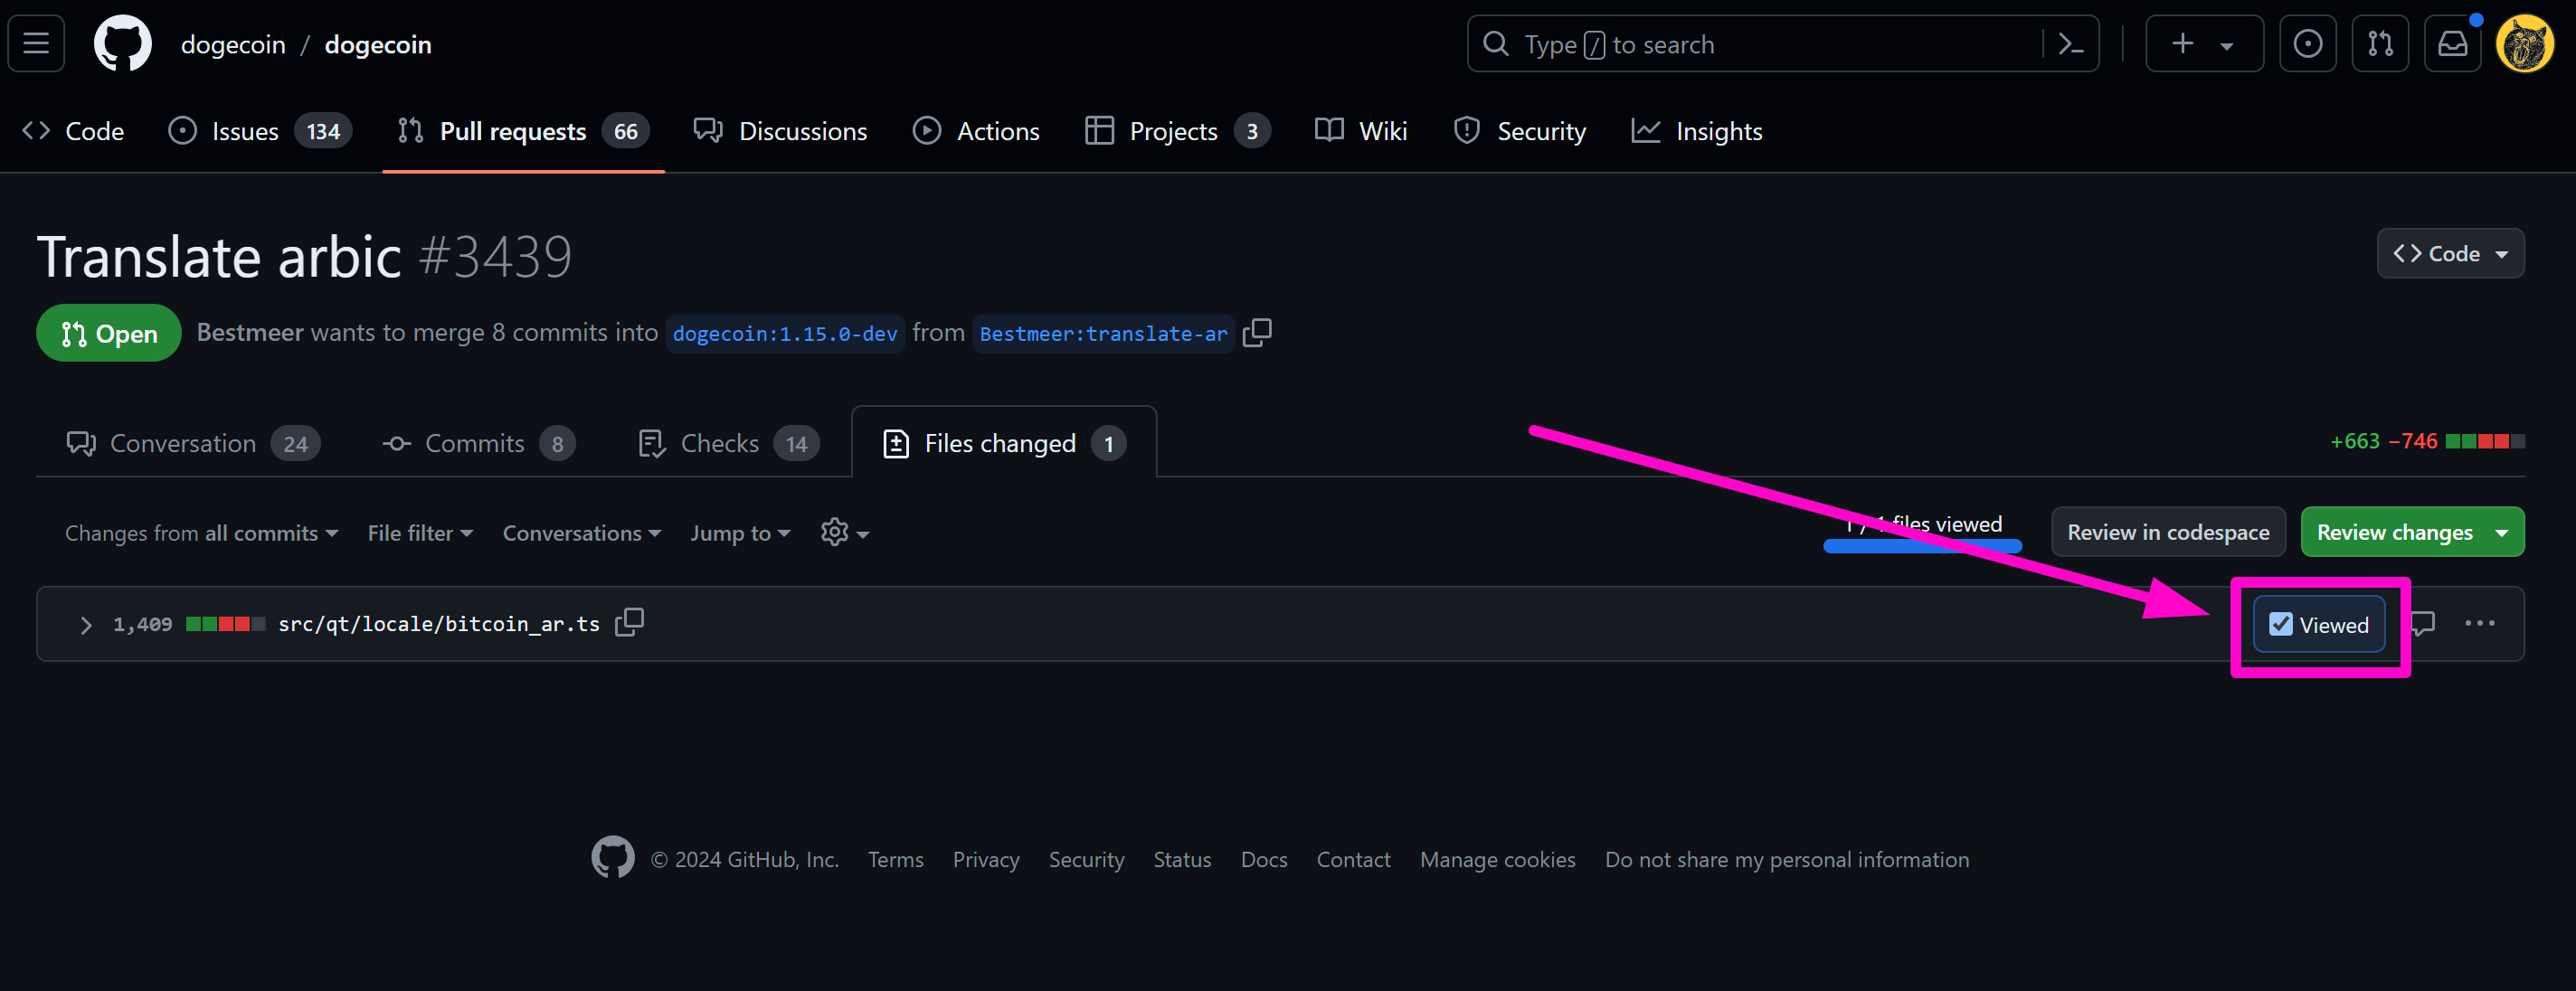
Task: Open the Pull requests tab
Action: click(x=523, y=131)
